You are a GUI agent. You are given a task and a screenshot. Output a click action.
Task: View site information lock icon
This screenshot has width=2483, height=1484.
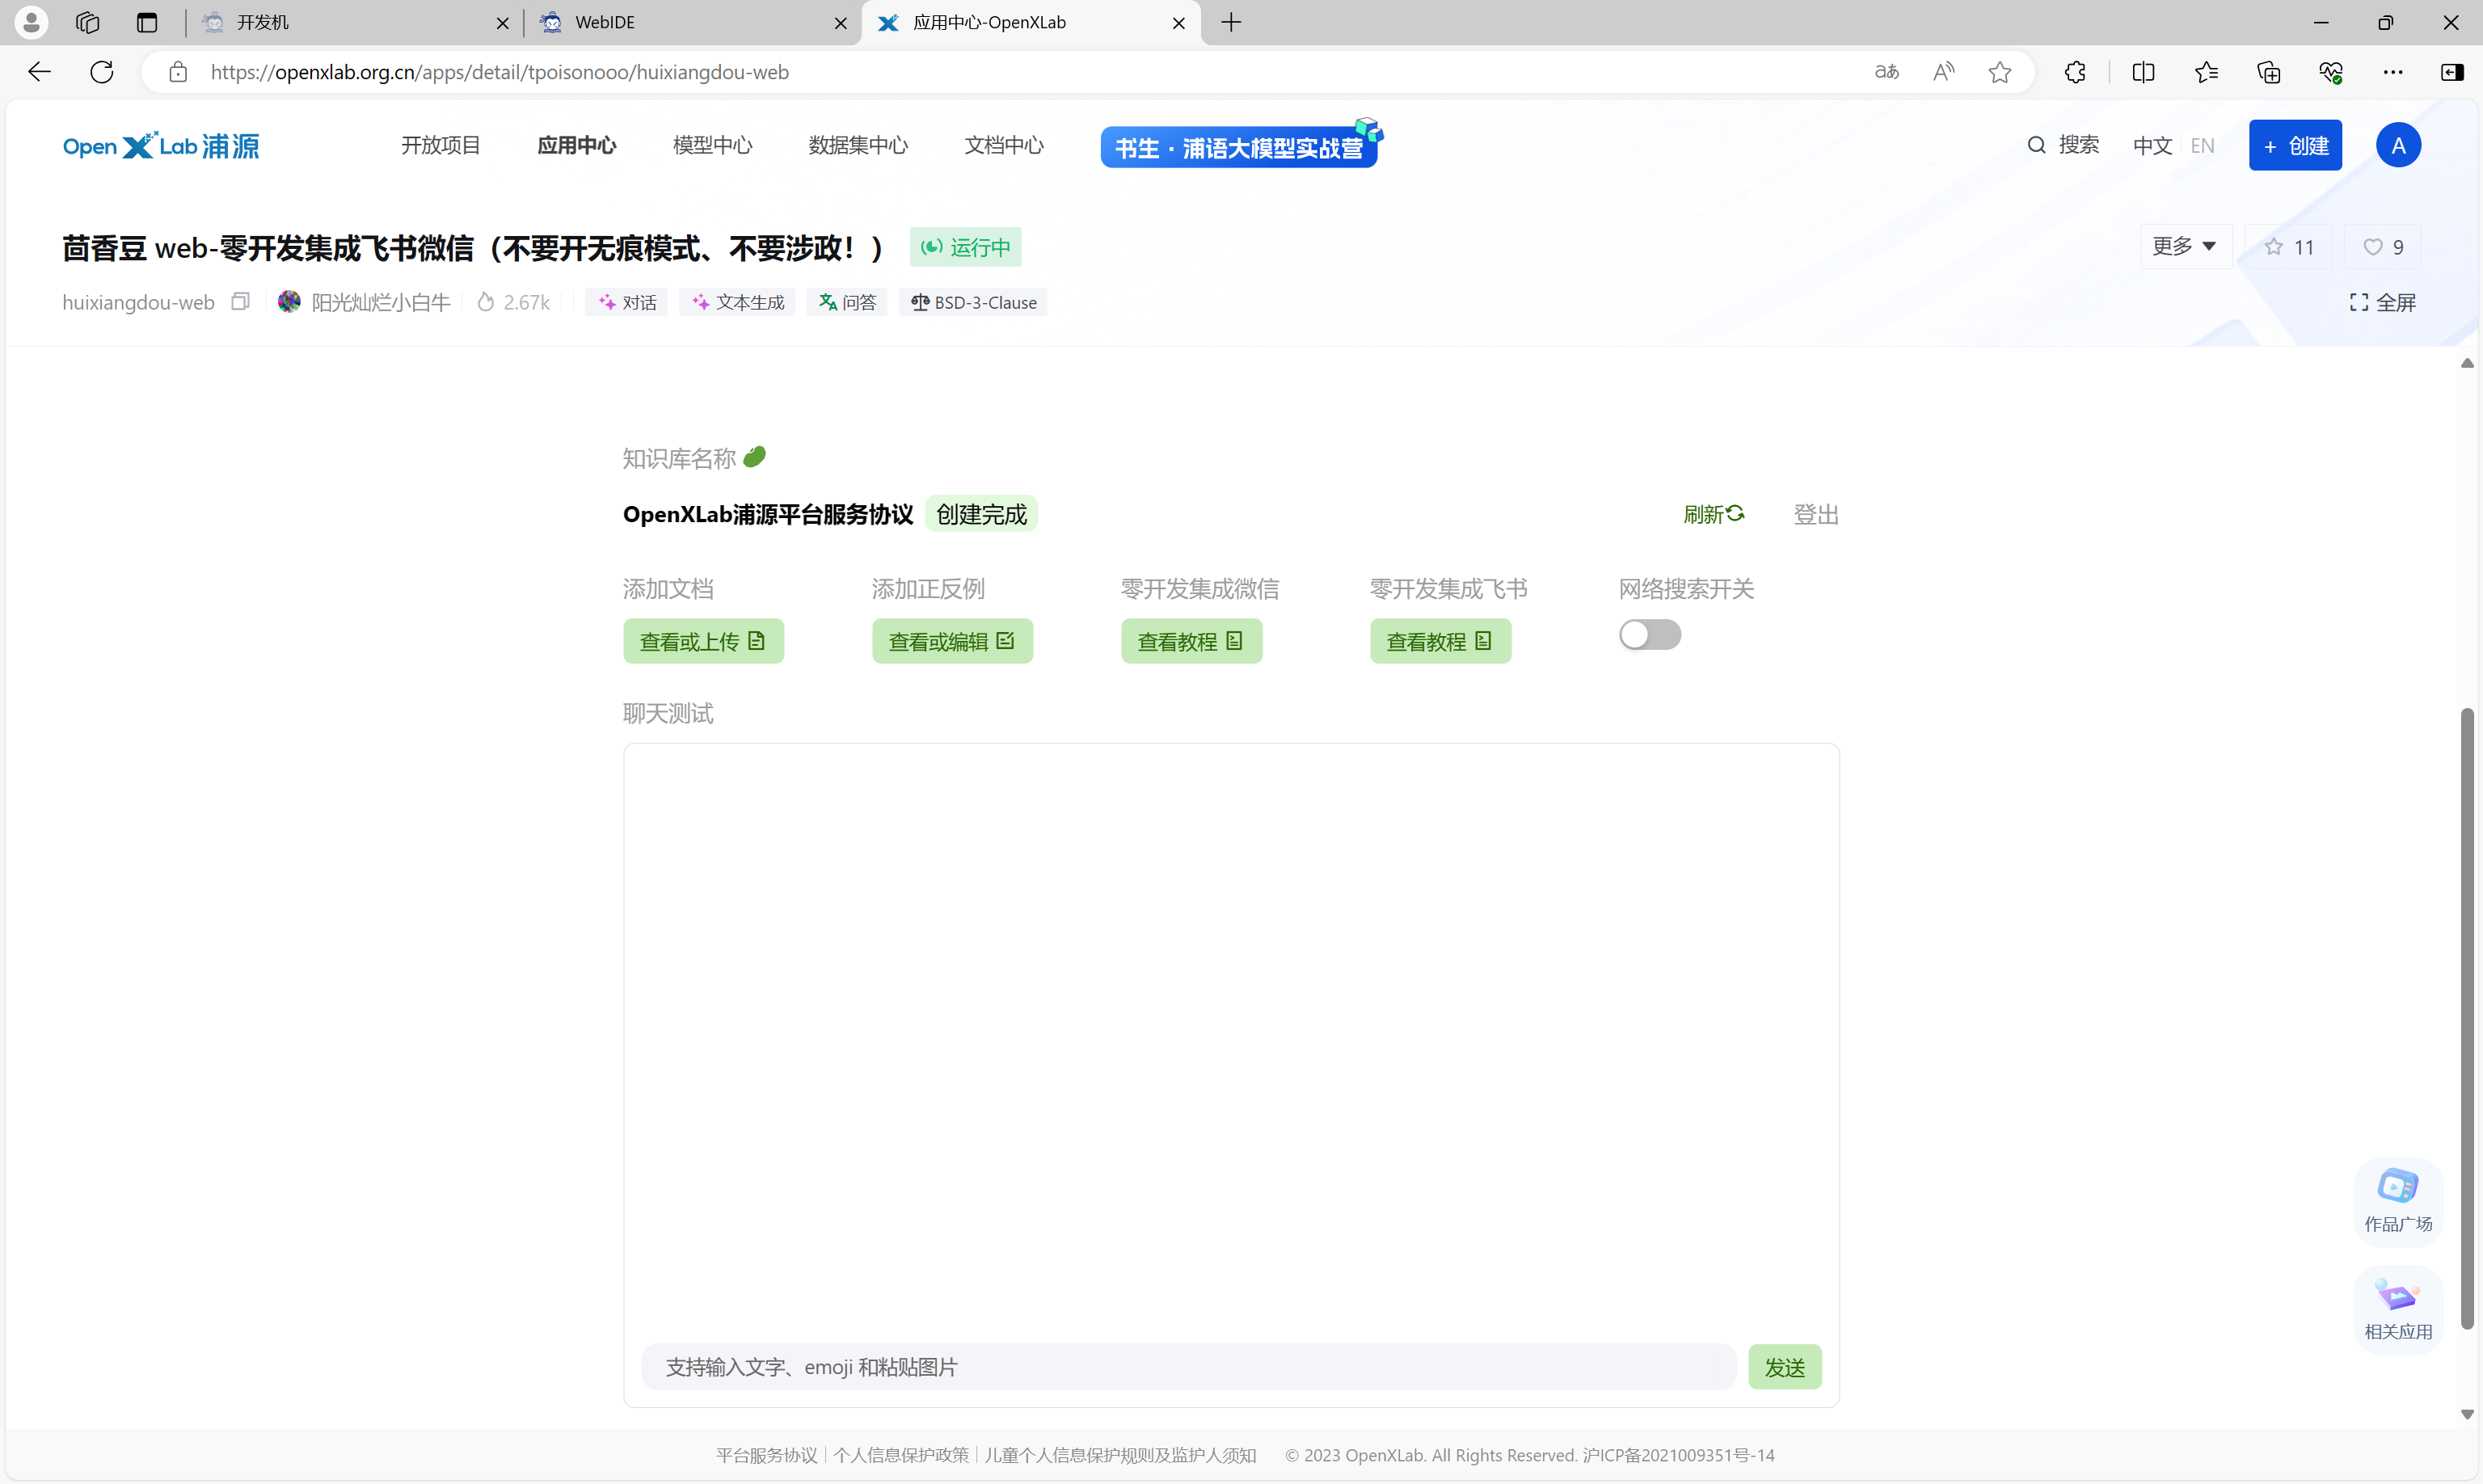178,72
